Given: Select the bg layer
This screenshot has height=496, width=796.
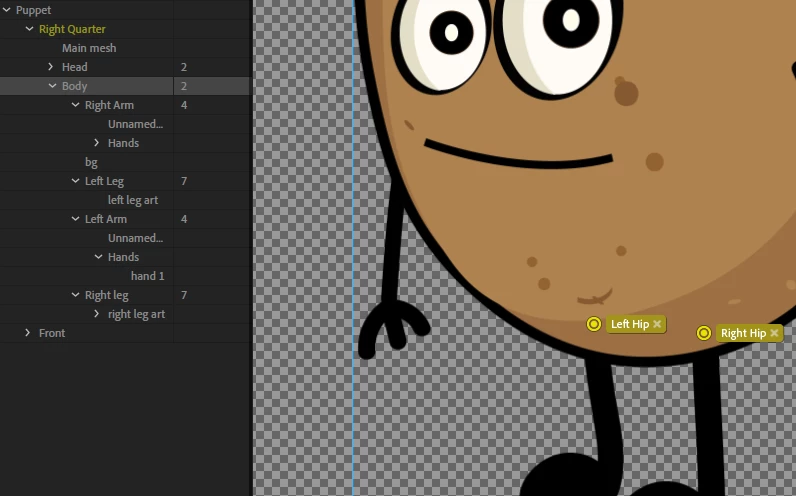Looking at the screenshot, I should tap(91, 162).
